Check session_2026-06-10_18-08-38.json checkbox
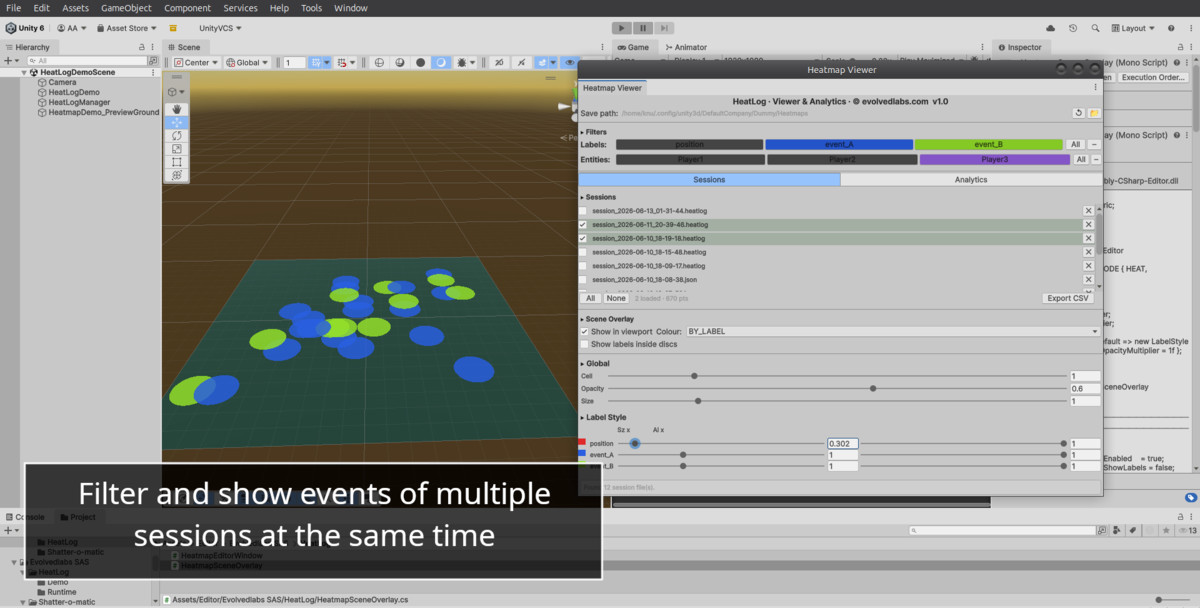The width and height of the screenshot is (1200, 608). 584,279
